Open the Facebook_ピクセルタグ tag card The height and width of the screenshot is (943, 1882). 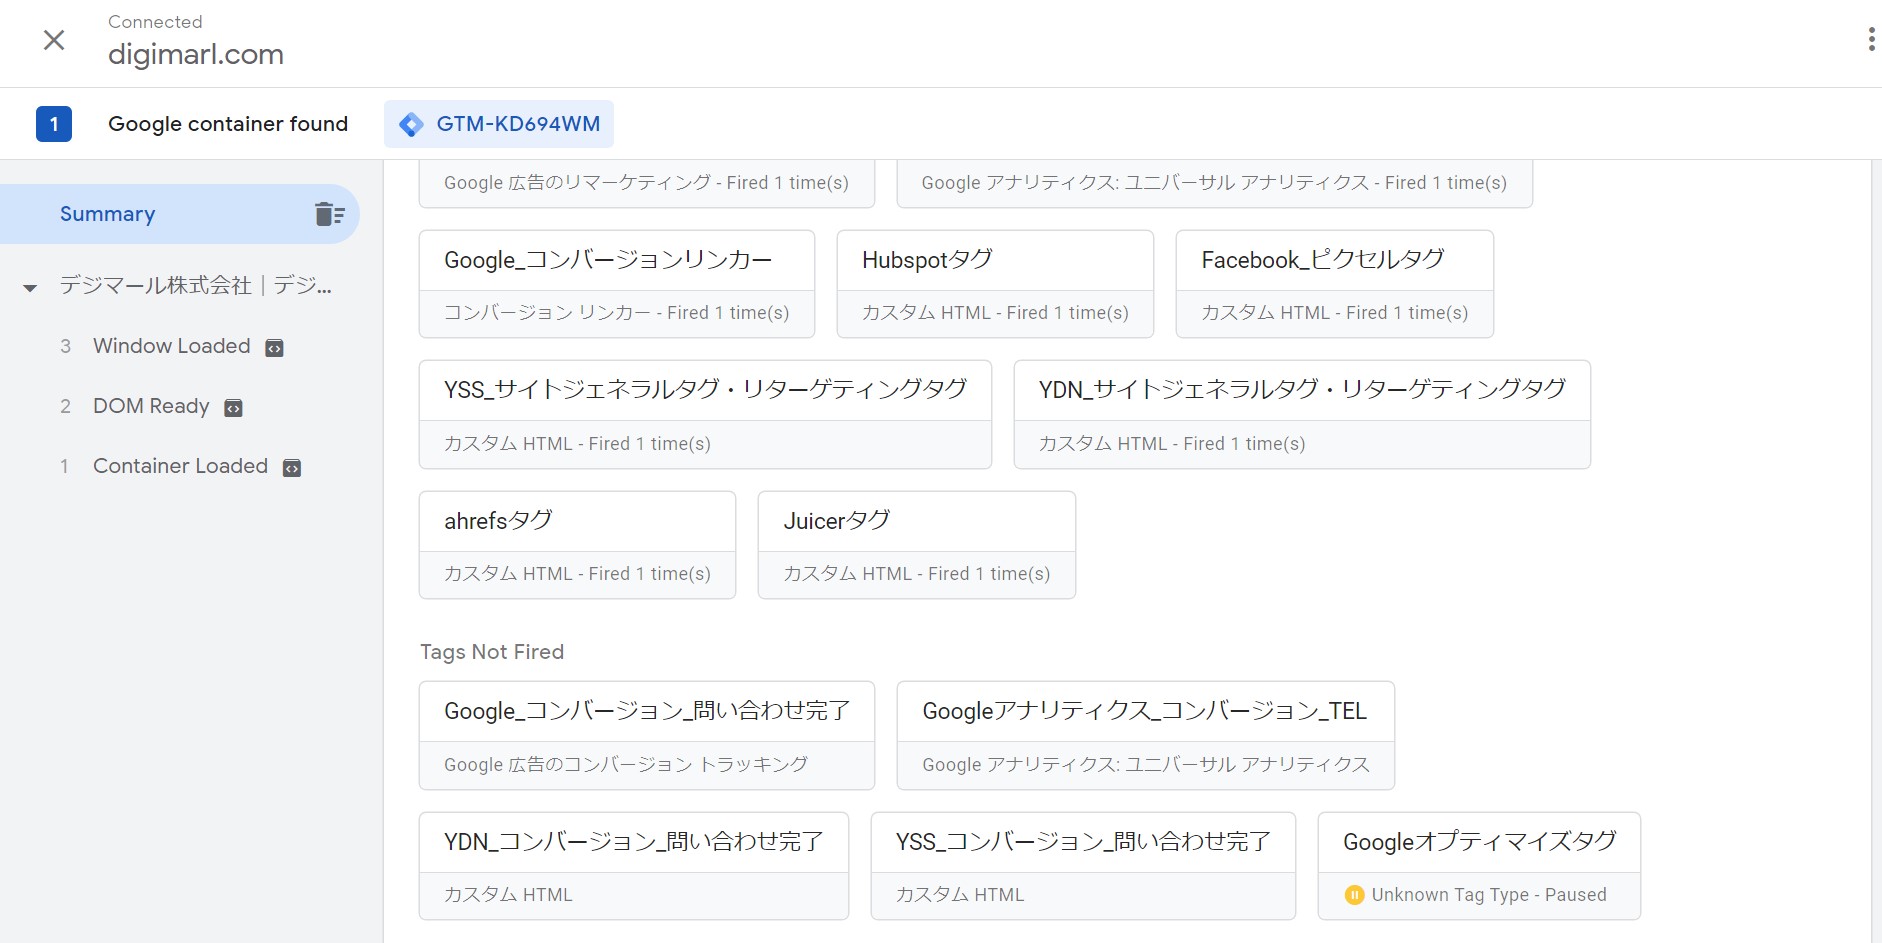pyautogui.click(x=1335, y=284)
